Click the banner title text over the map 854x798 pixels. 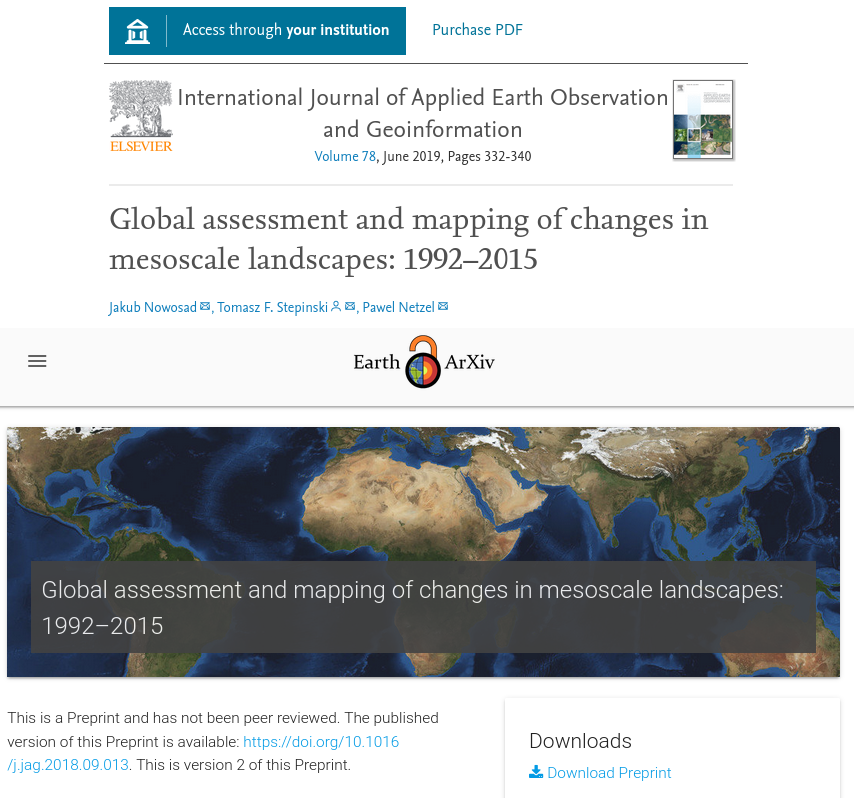coord(412,607)
